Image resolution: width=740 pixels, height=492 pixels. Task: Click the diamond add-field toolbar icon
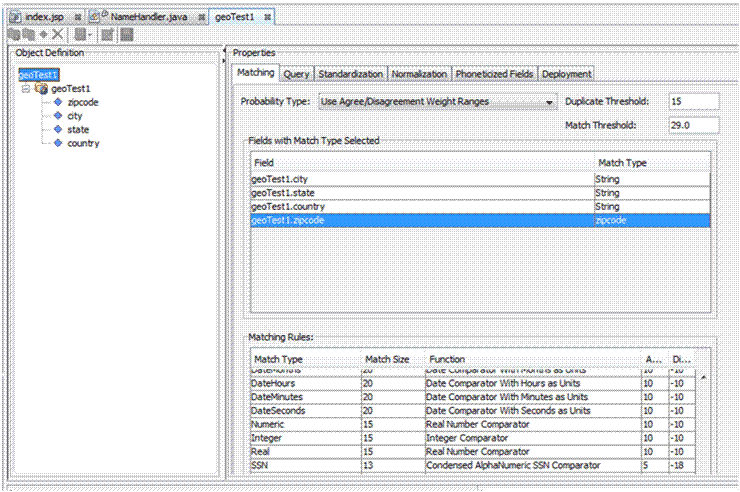click(x=44, y=34)
